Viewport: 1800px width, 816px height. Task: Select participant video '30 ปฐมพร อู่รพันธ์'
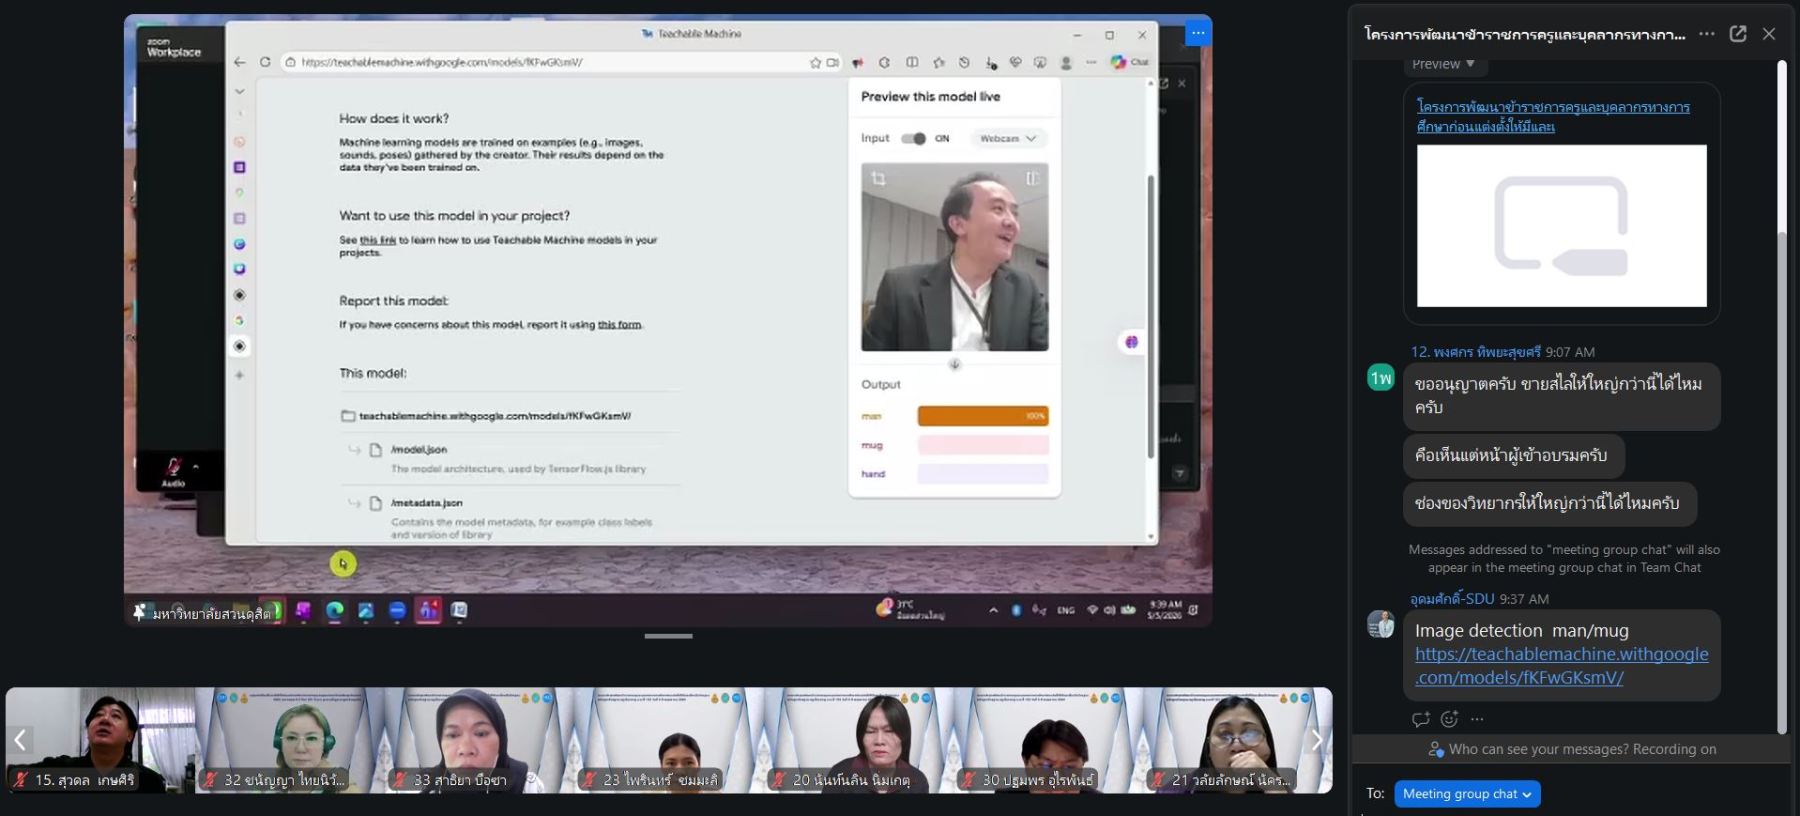pyautogui.click(x=1048, y=740)
